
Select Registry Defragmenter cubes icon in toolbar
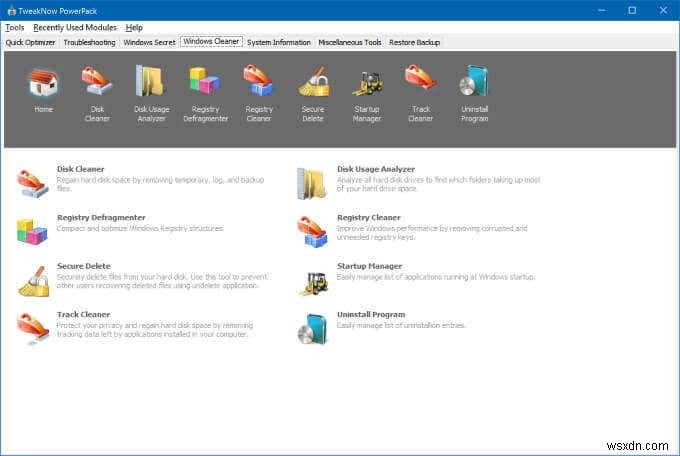[205, 81]
